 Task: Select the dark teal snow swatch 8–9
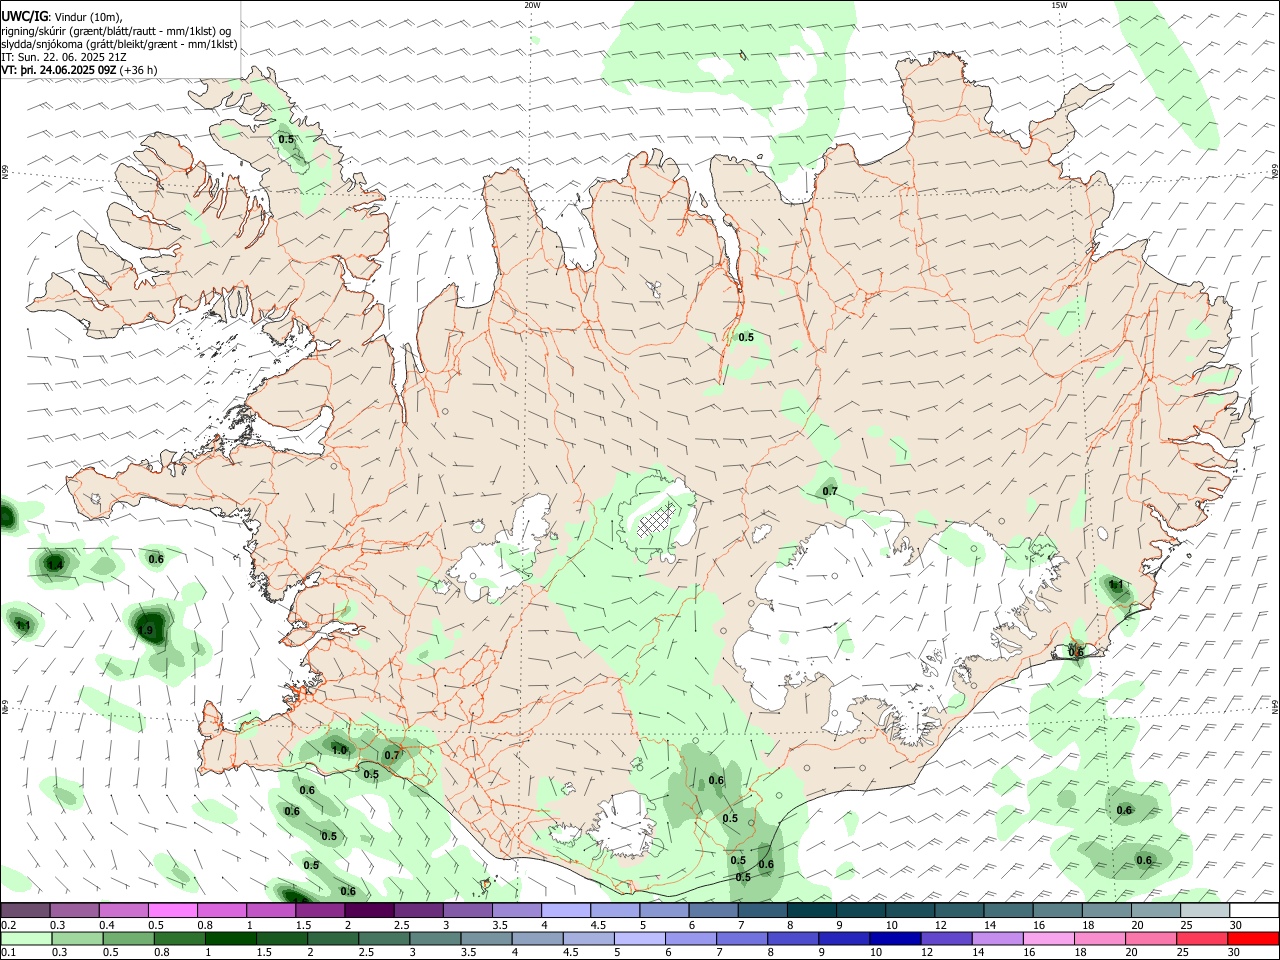[x=810, y=910]
